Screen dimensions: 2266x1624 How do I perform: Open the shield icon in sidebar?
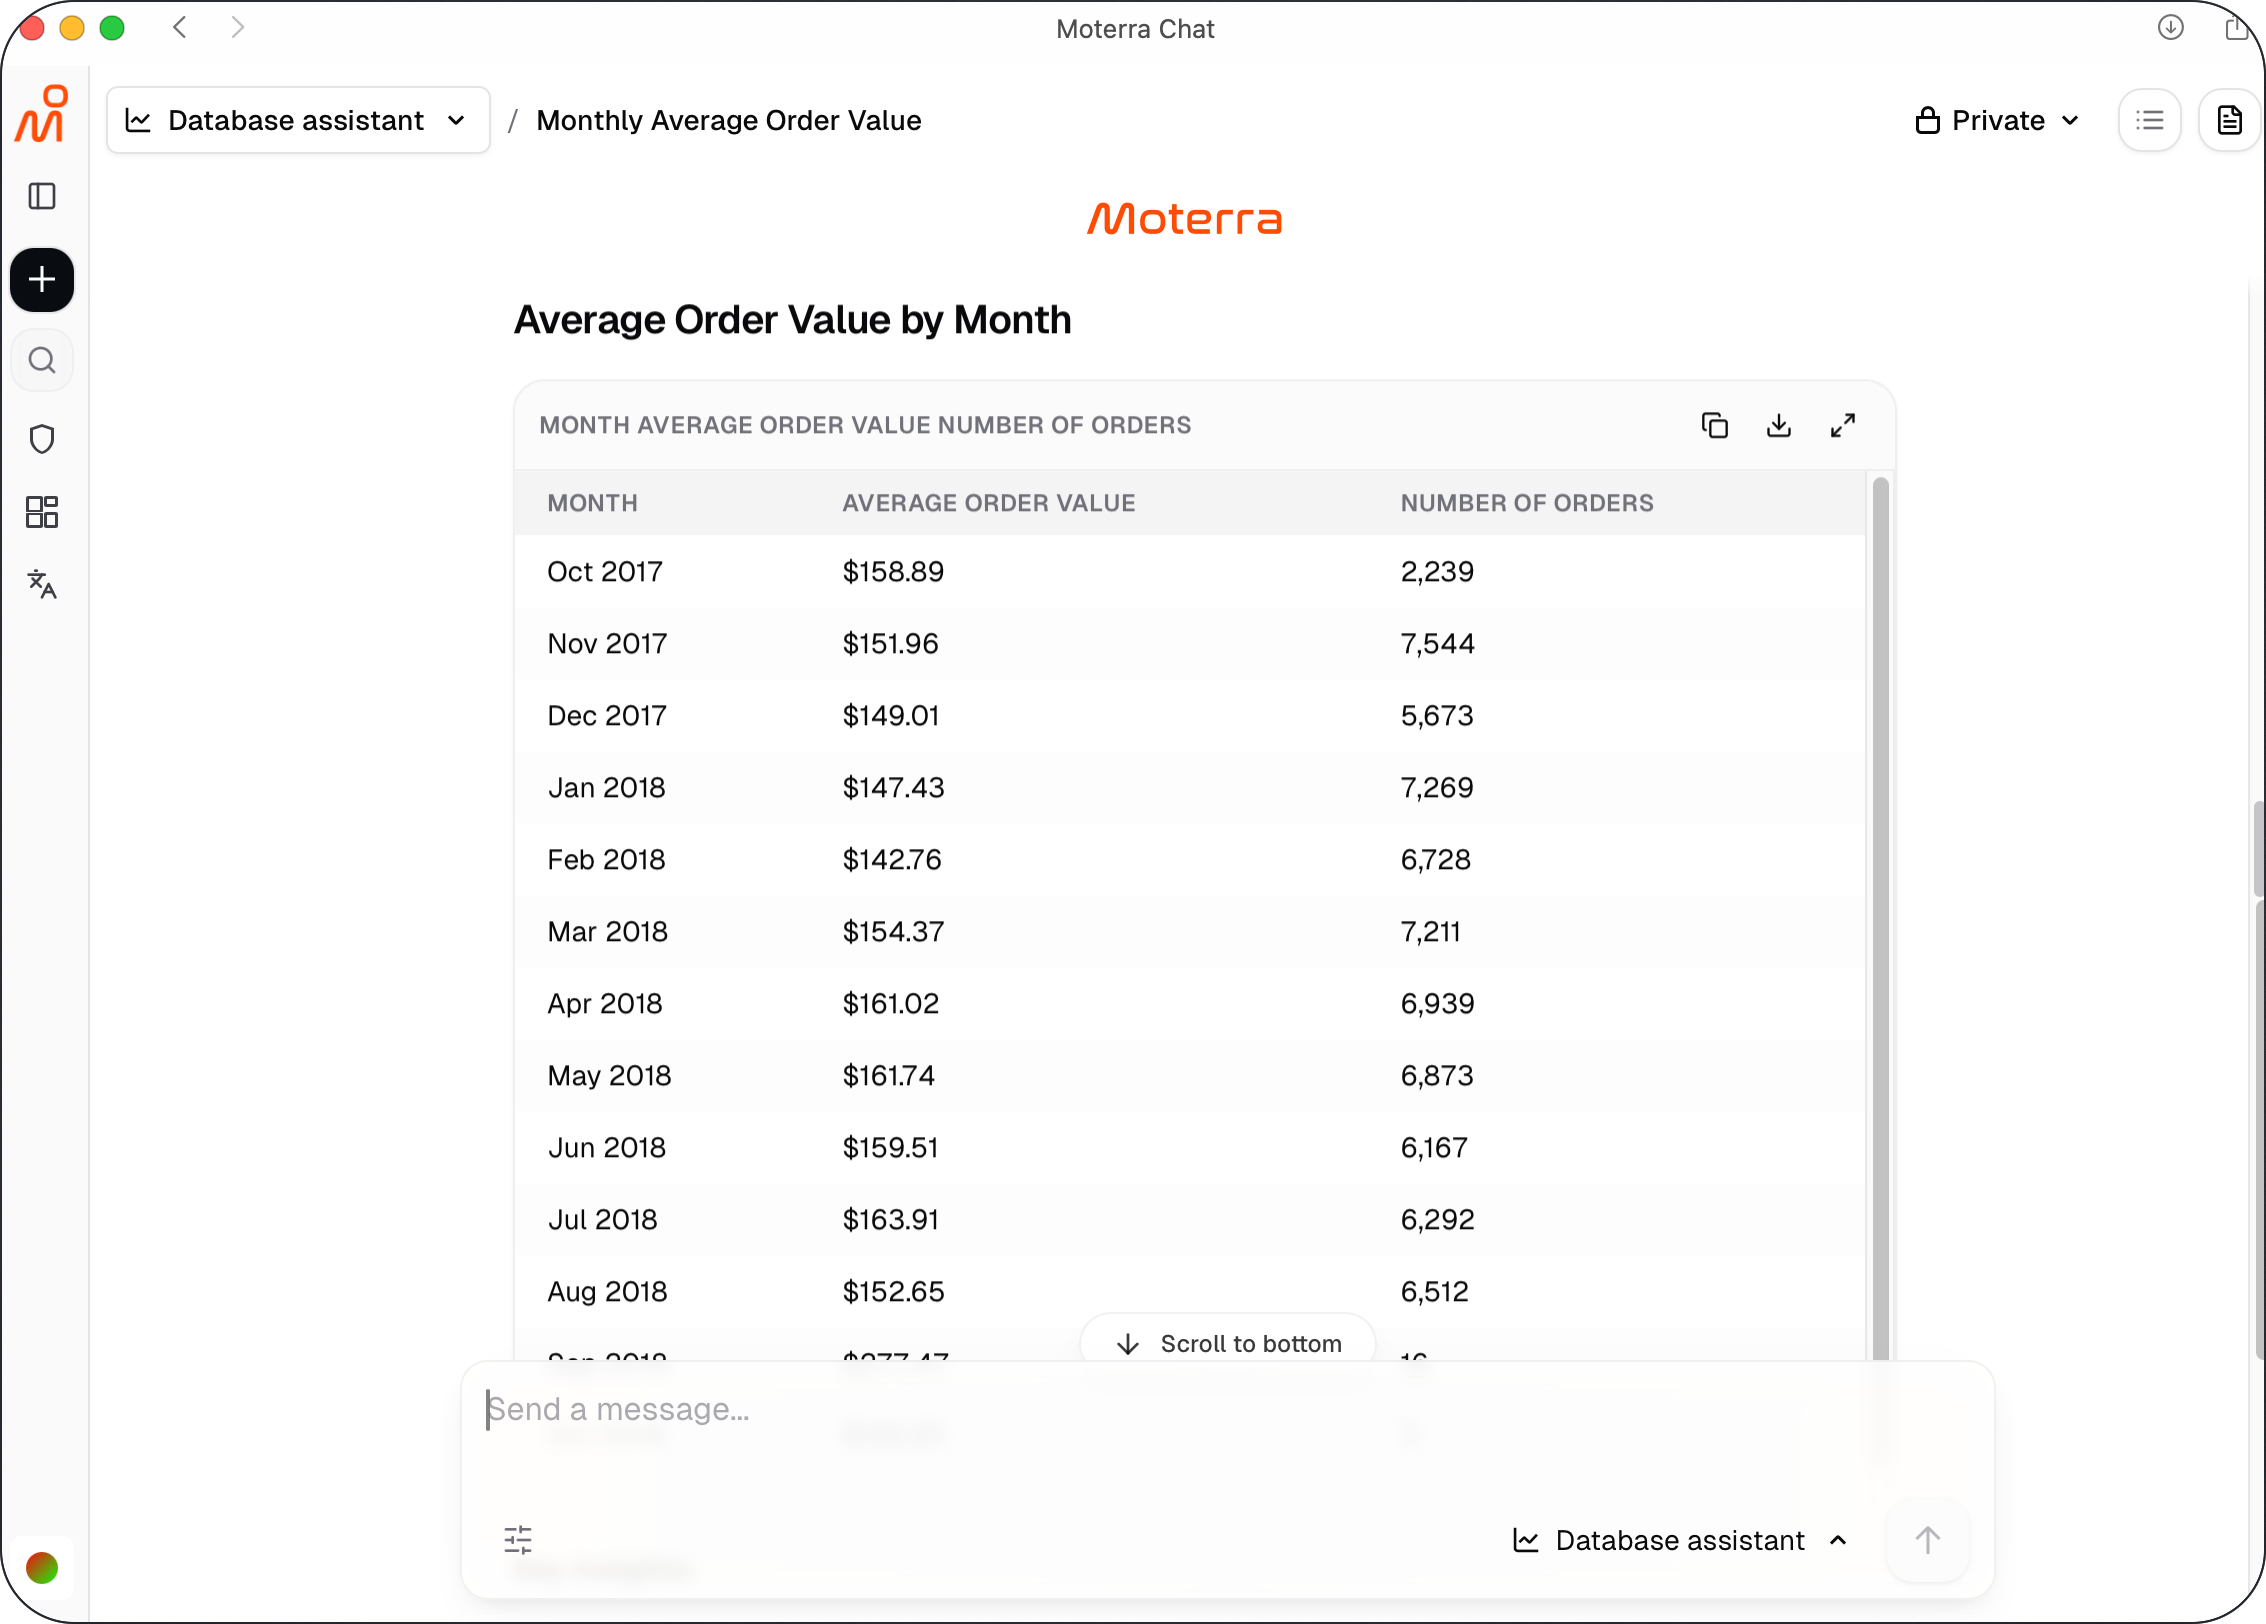click(42, 439)
